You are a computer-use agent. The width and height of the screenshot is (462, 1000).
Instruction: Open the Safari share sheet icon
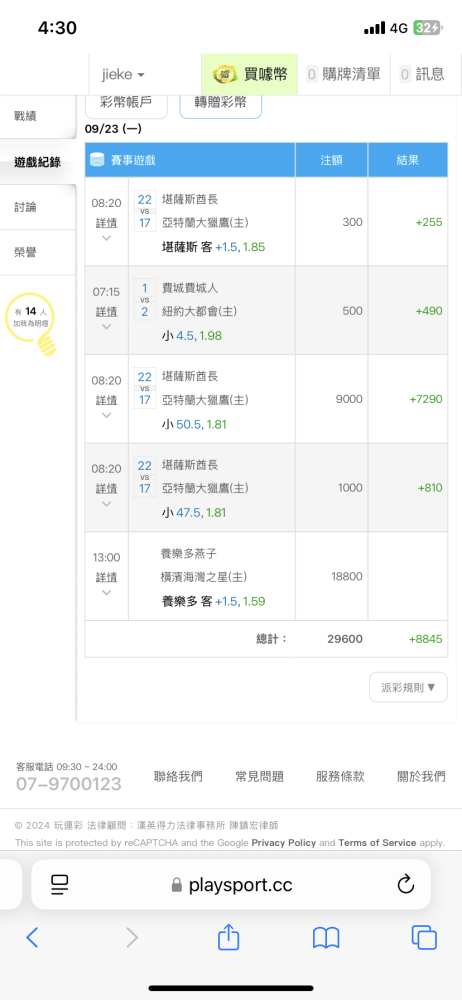pyautogui.click(x=228, y=937)
